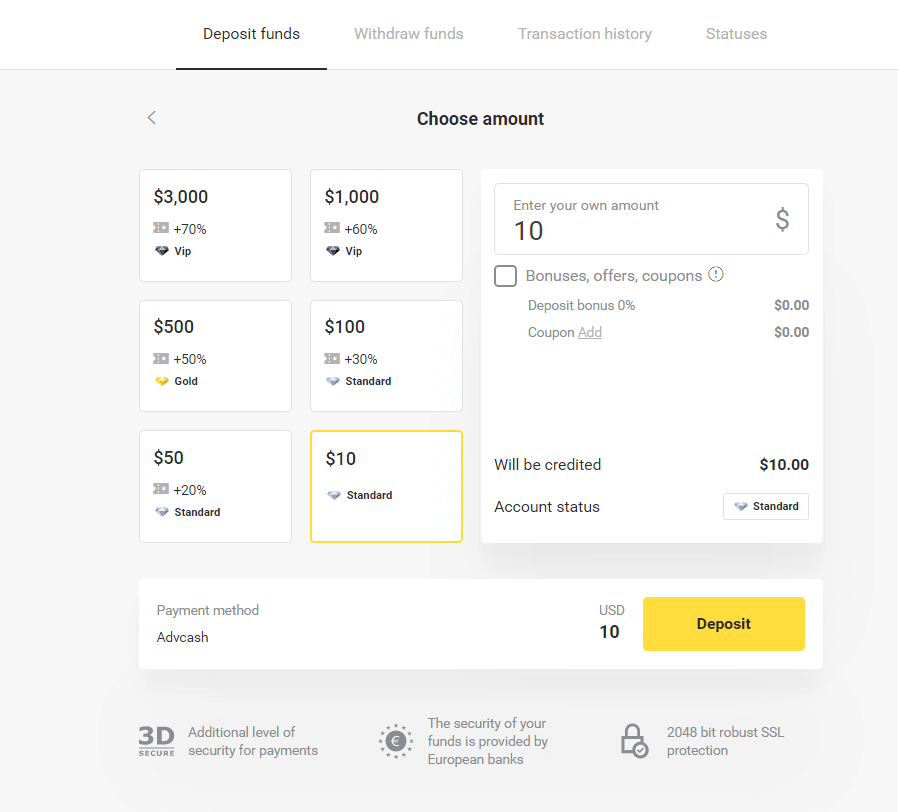Click the 3D Secure badge icon
The image size is (898, 812).
[156, 741]
